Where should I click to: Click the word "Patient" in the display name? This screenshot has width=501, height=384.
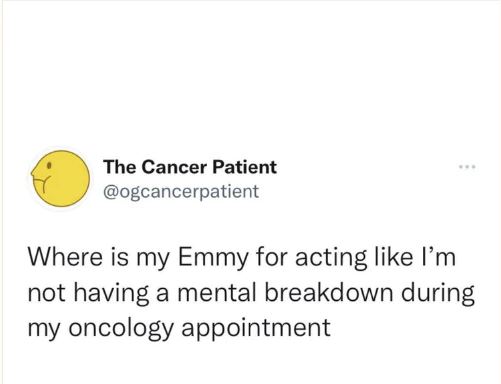(244, 167)
